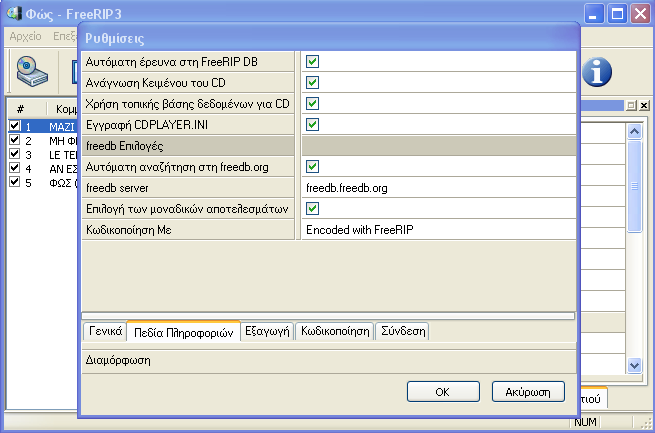
Task: Open the Κωδικοποίηση tab
Action: point(335,332)
